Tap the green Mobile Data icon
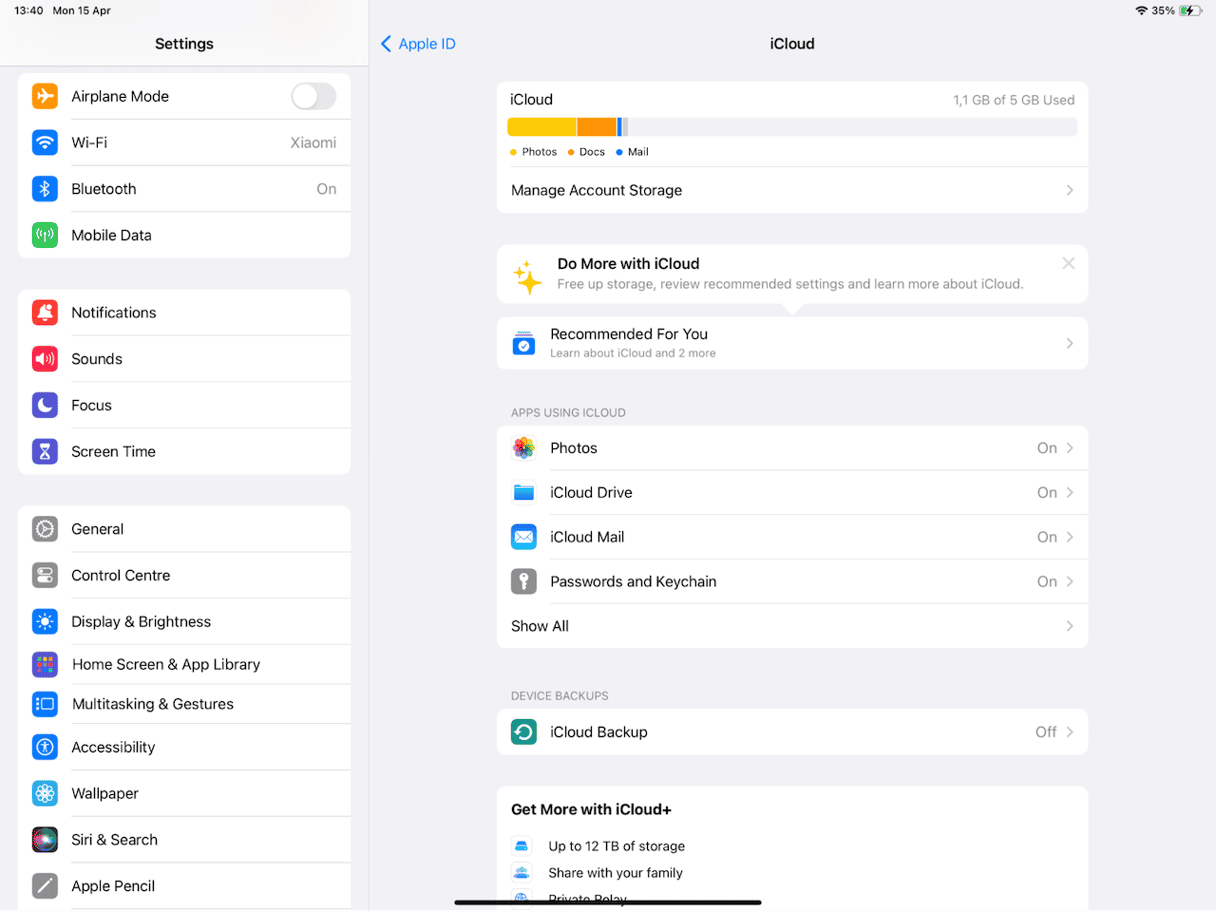 (x=45, y=235)
